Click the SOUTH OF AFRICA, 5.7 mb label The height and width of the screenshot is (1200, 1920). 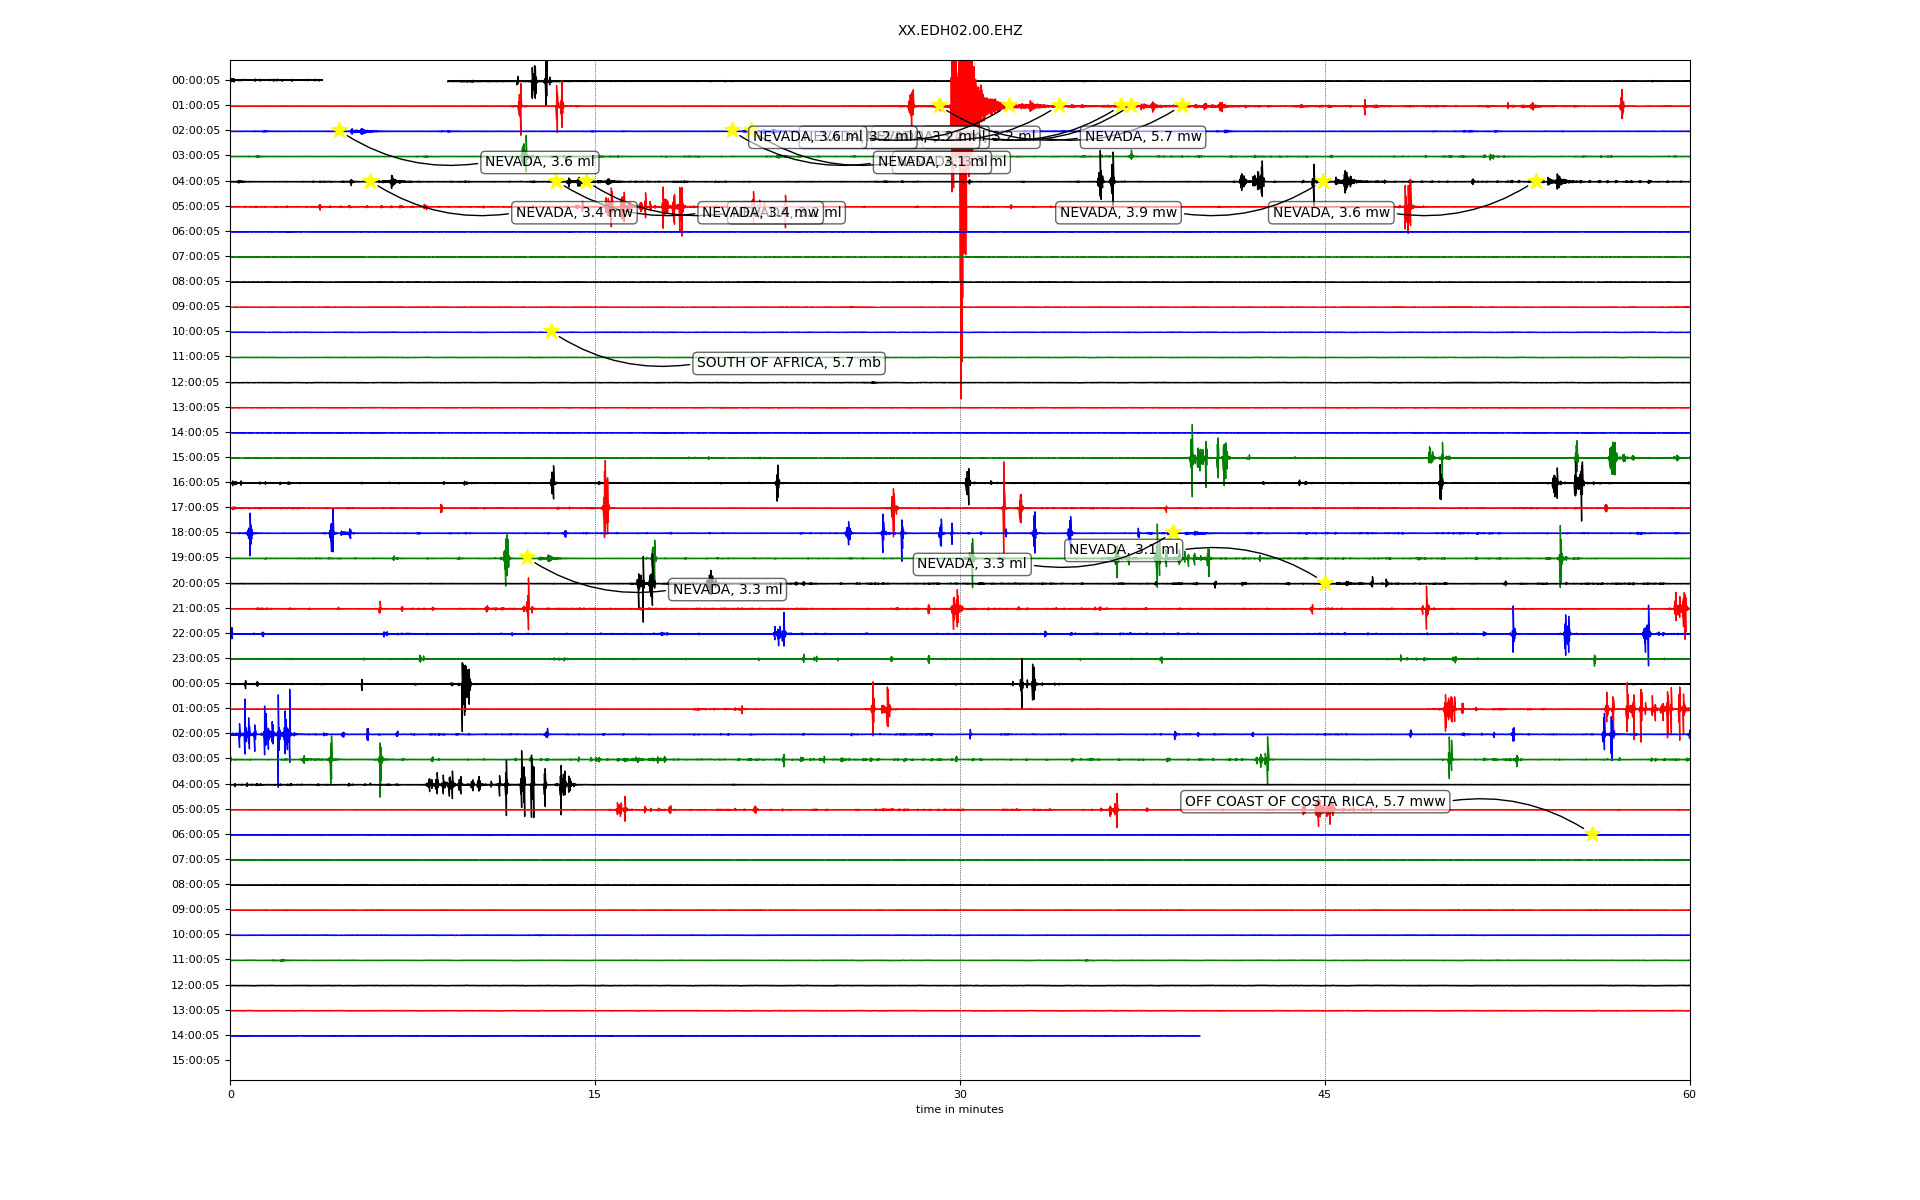[x=788, y=363]
